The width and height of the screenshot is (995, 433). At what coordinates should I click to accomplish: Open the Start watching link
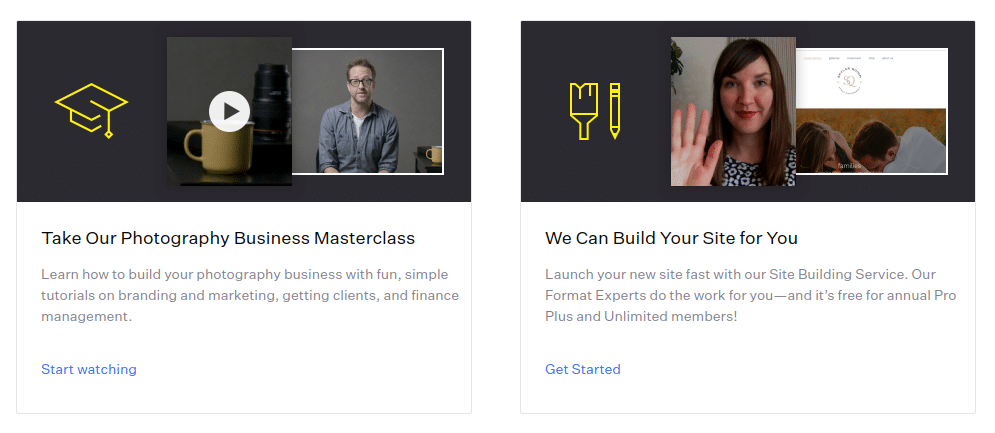point(89,369)
